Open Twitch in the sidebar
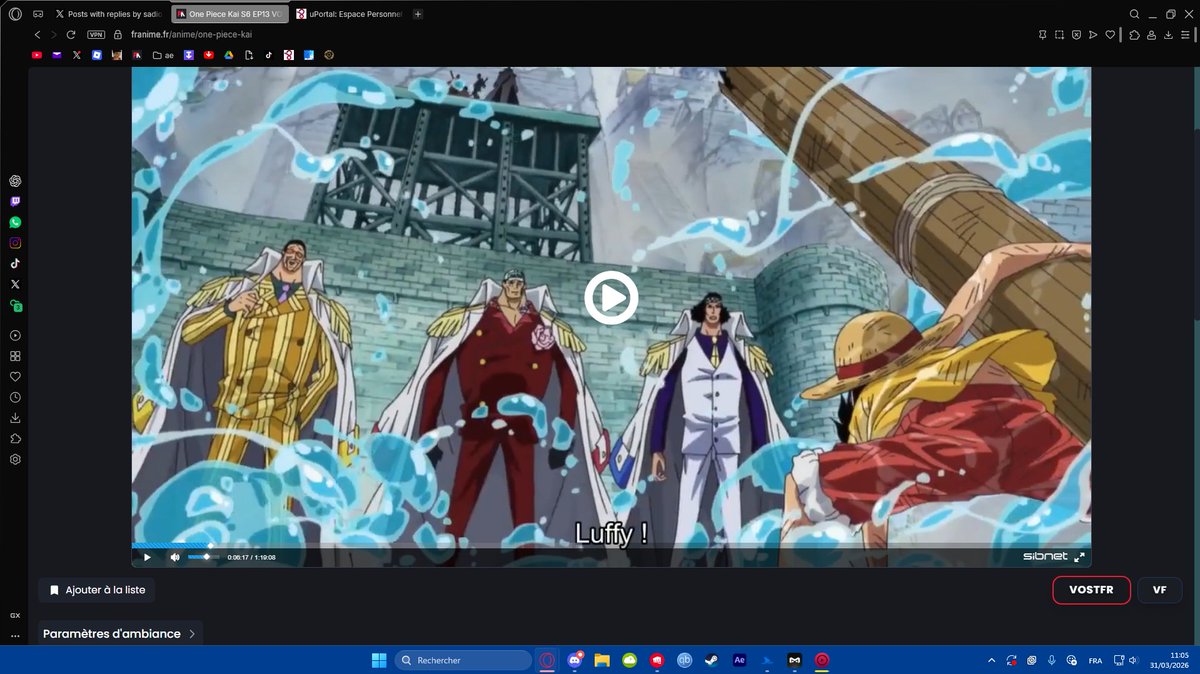 [15, 202]
